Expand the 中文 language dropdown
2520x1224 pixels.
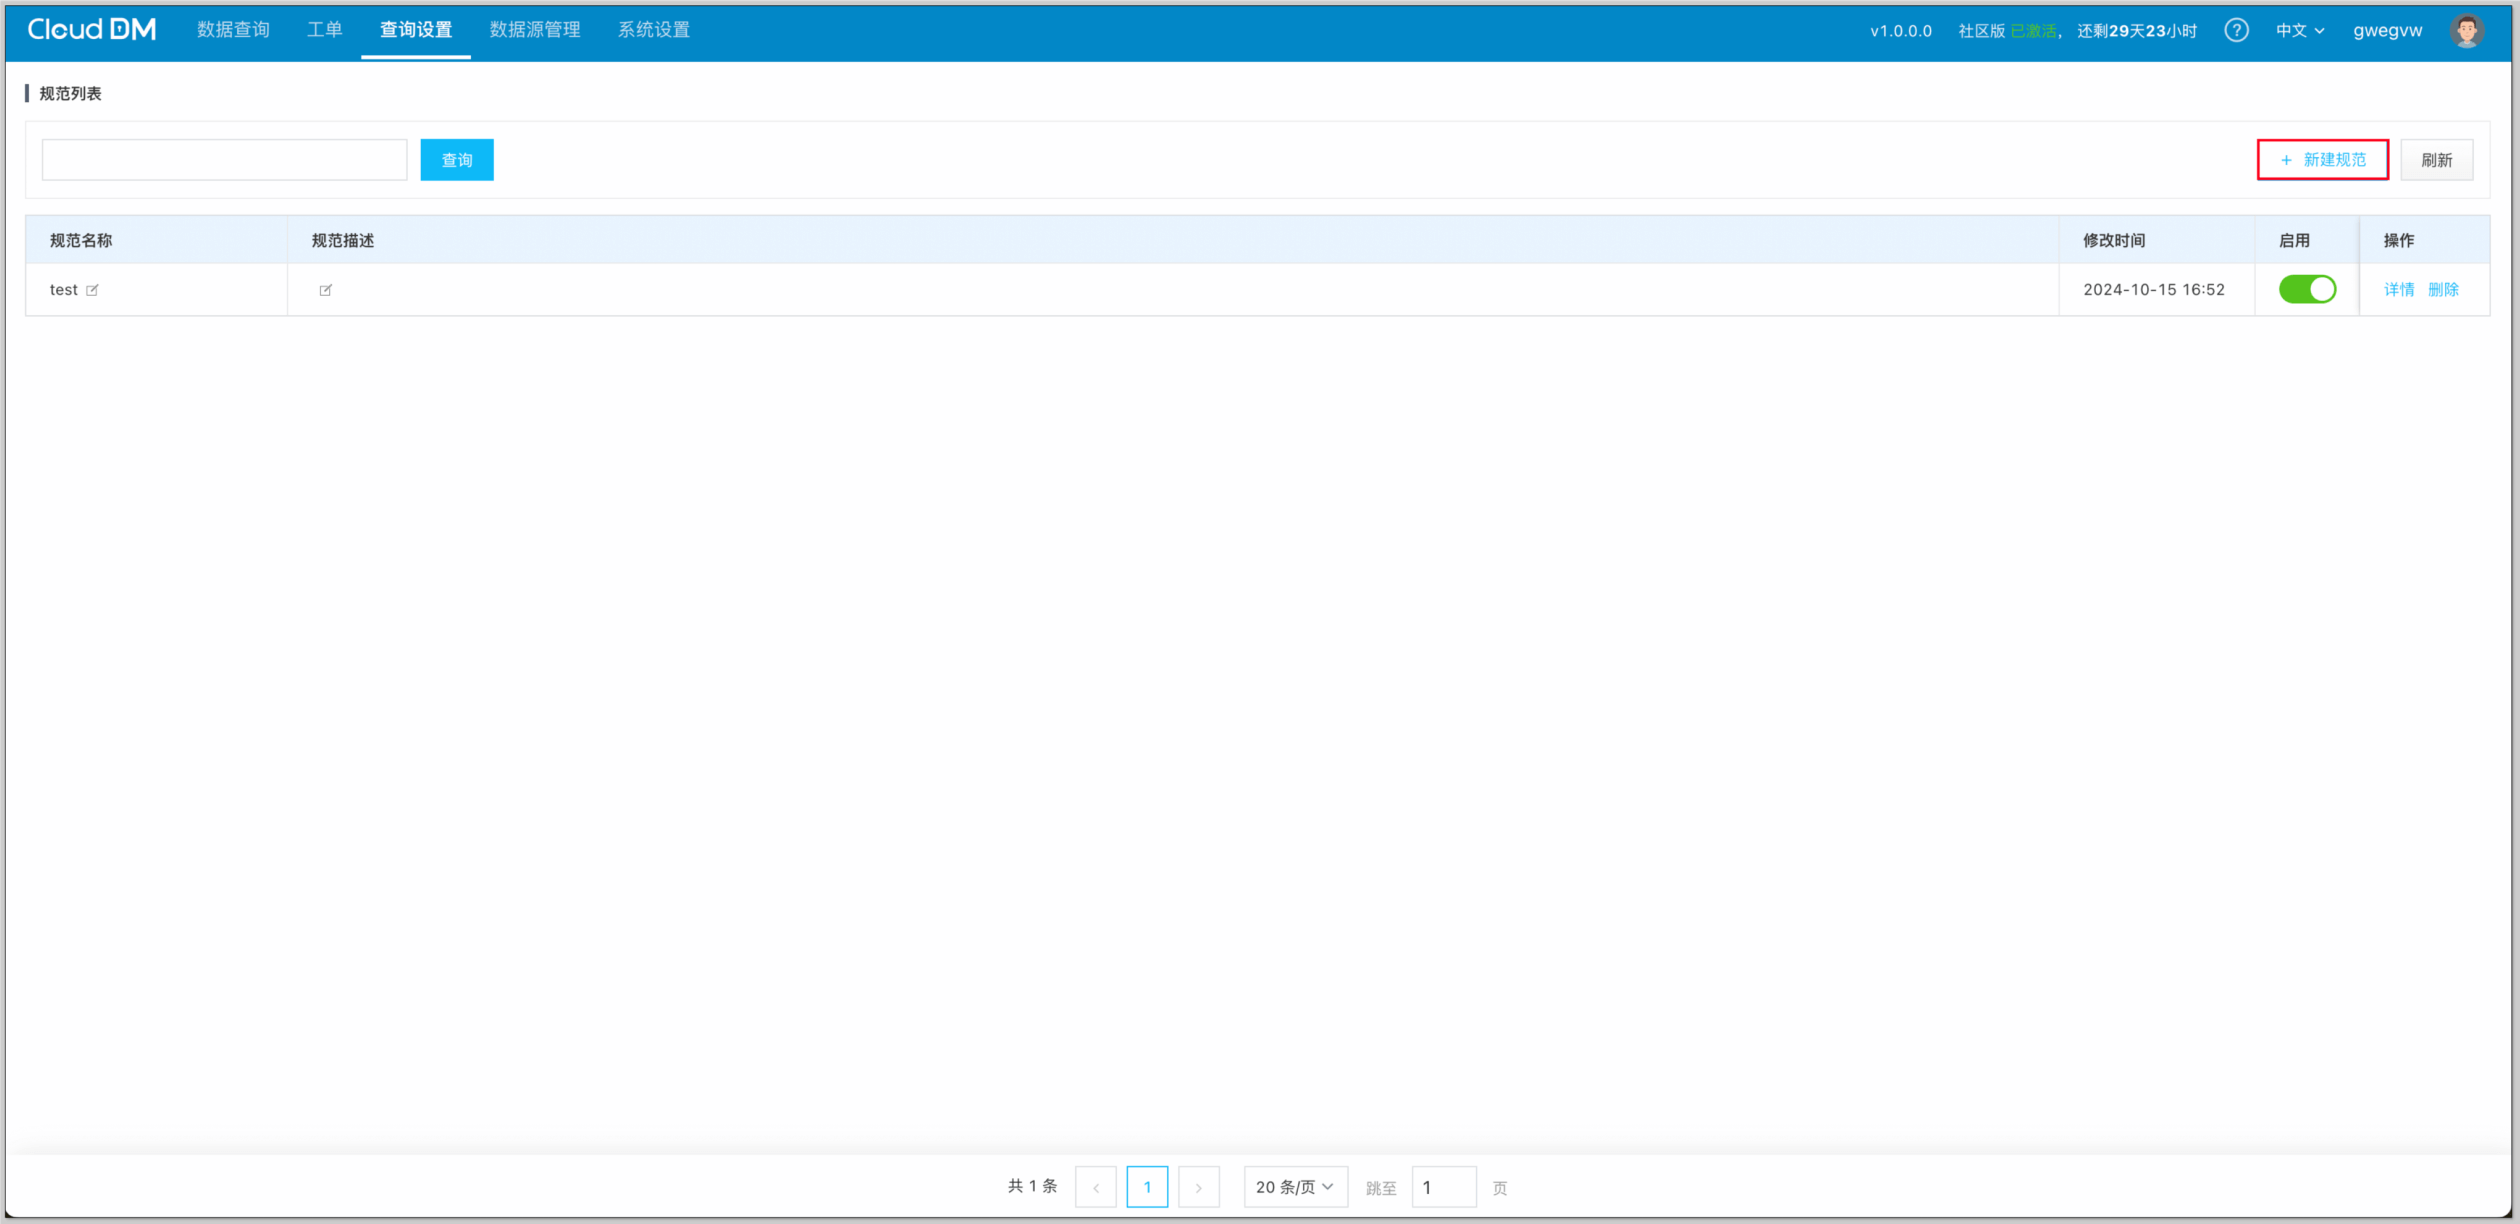(x=2299, y=31)
